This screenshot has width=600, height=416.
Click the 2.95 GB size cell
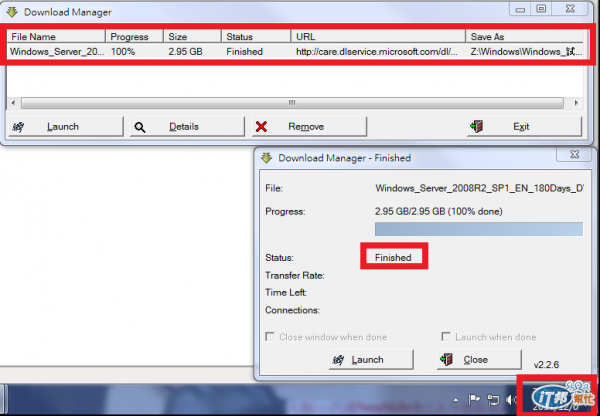[x=185, y=52]
